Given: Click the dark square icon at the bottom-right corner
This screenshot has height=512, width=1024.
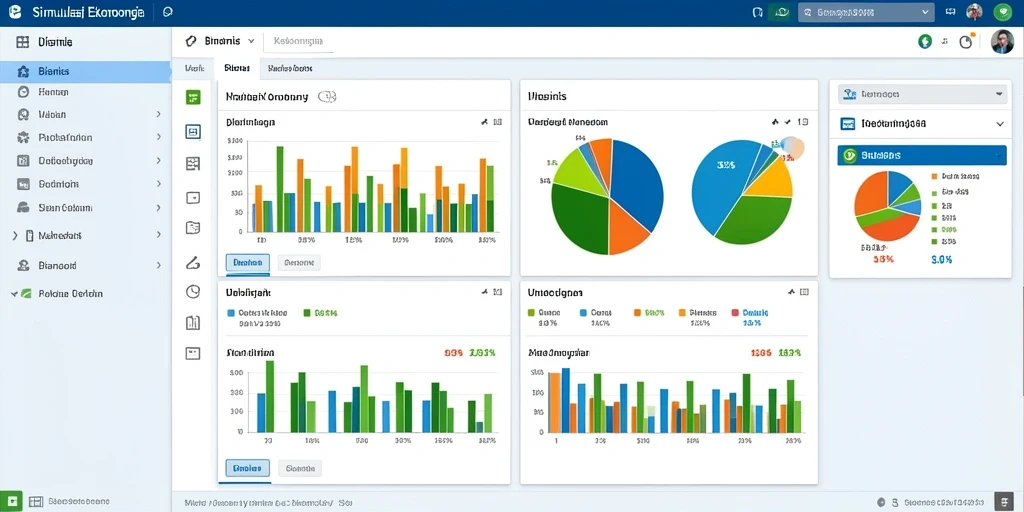Looking at the screenshot, I should click(1004, 502).
